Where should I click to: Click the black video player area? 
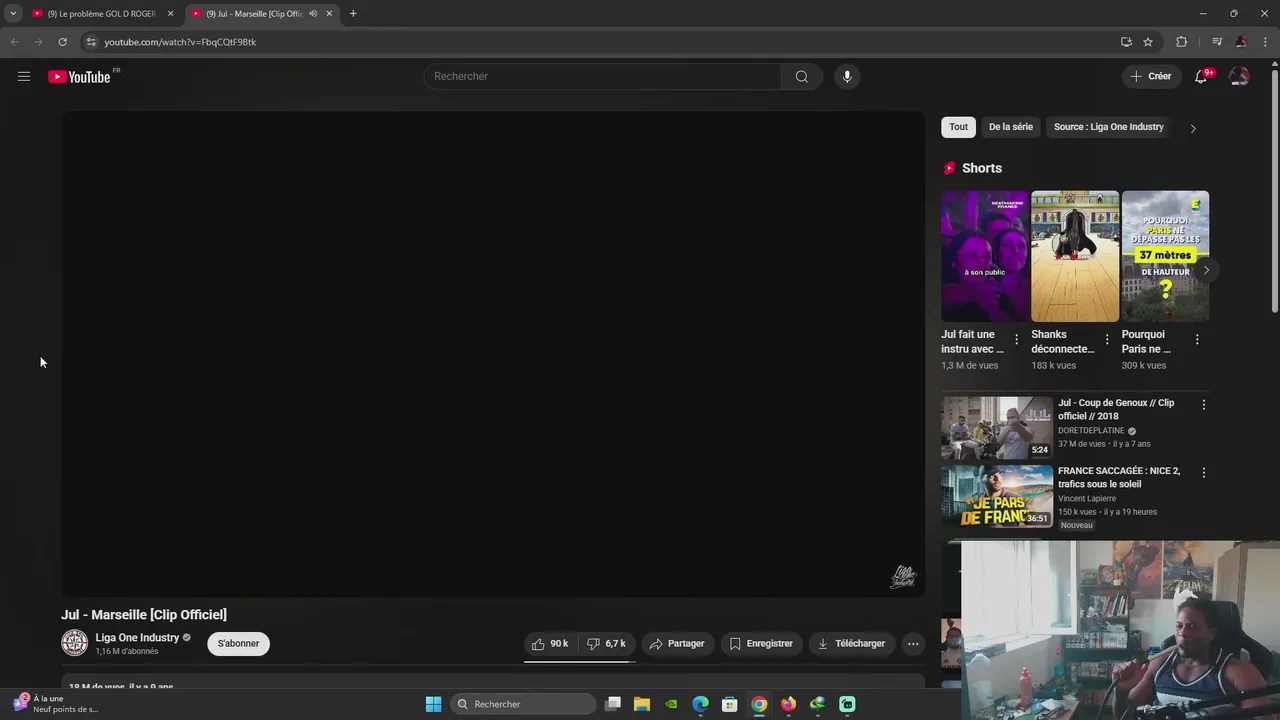coord(493,353)
